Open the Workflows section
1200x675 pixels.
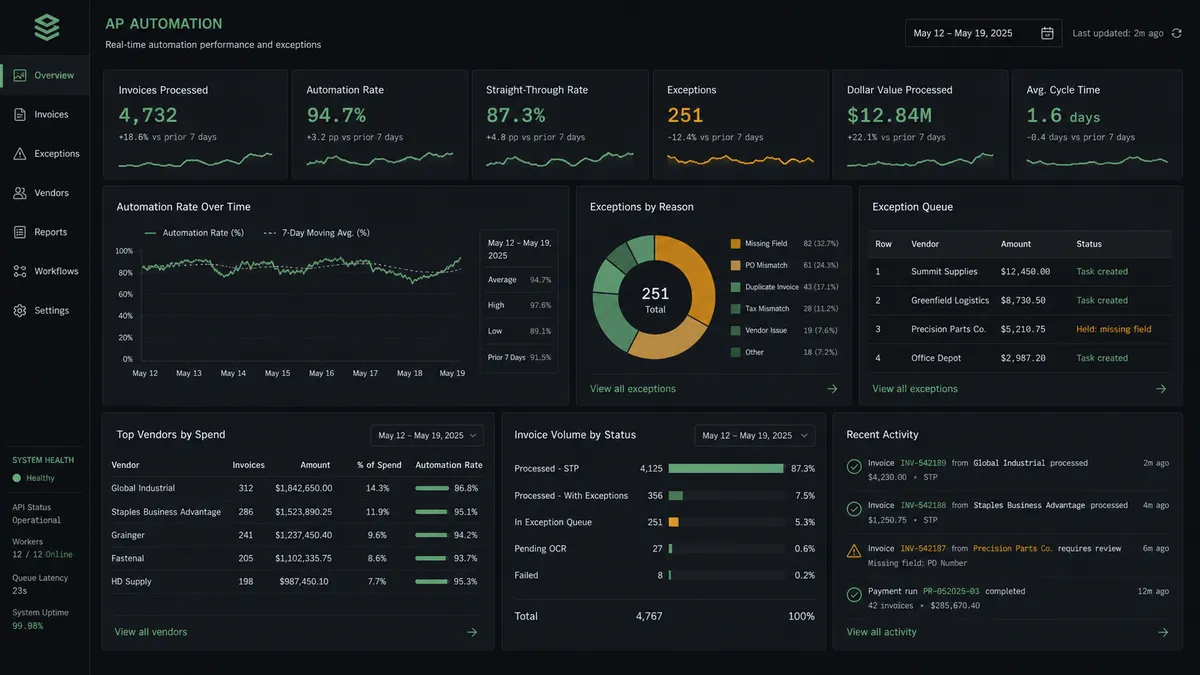45,271
